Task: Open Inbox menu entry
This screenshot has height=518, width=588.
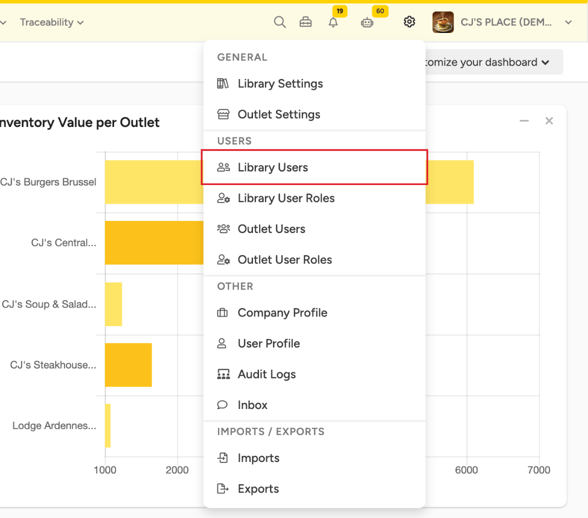Action: (314, 405)
